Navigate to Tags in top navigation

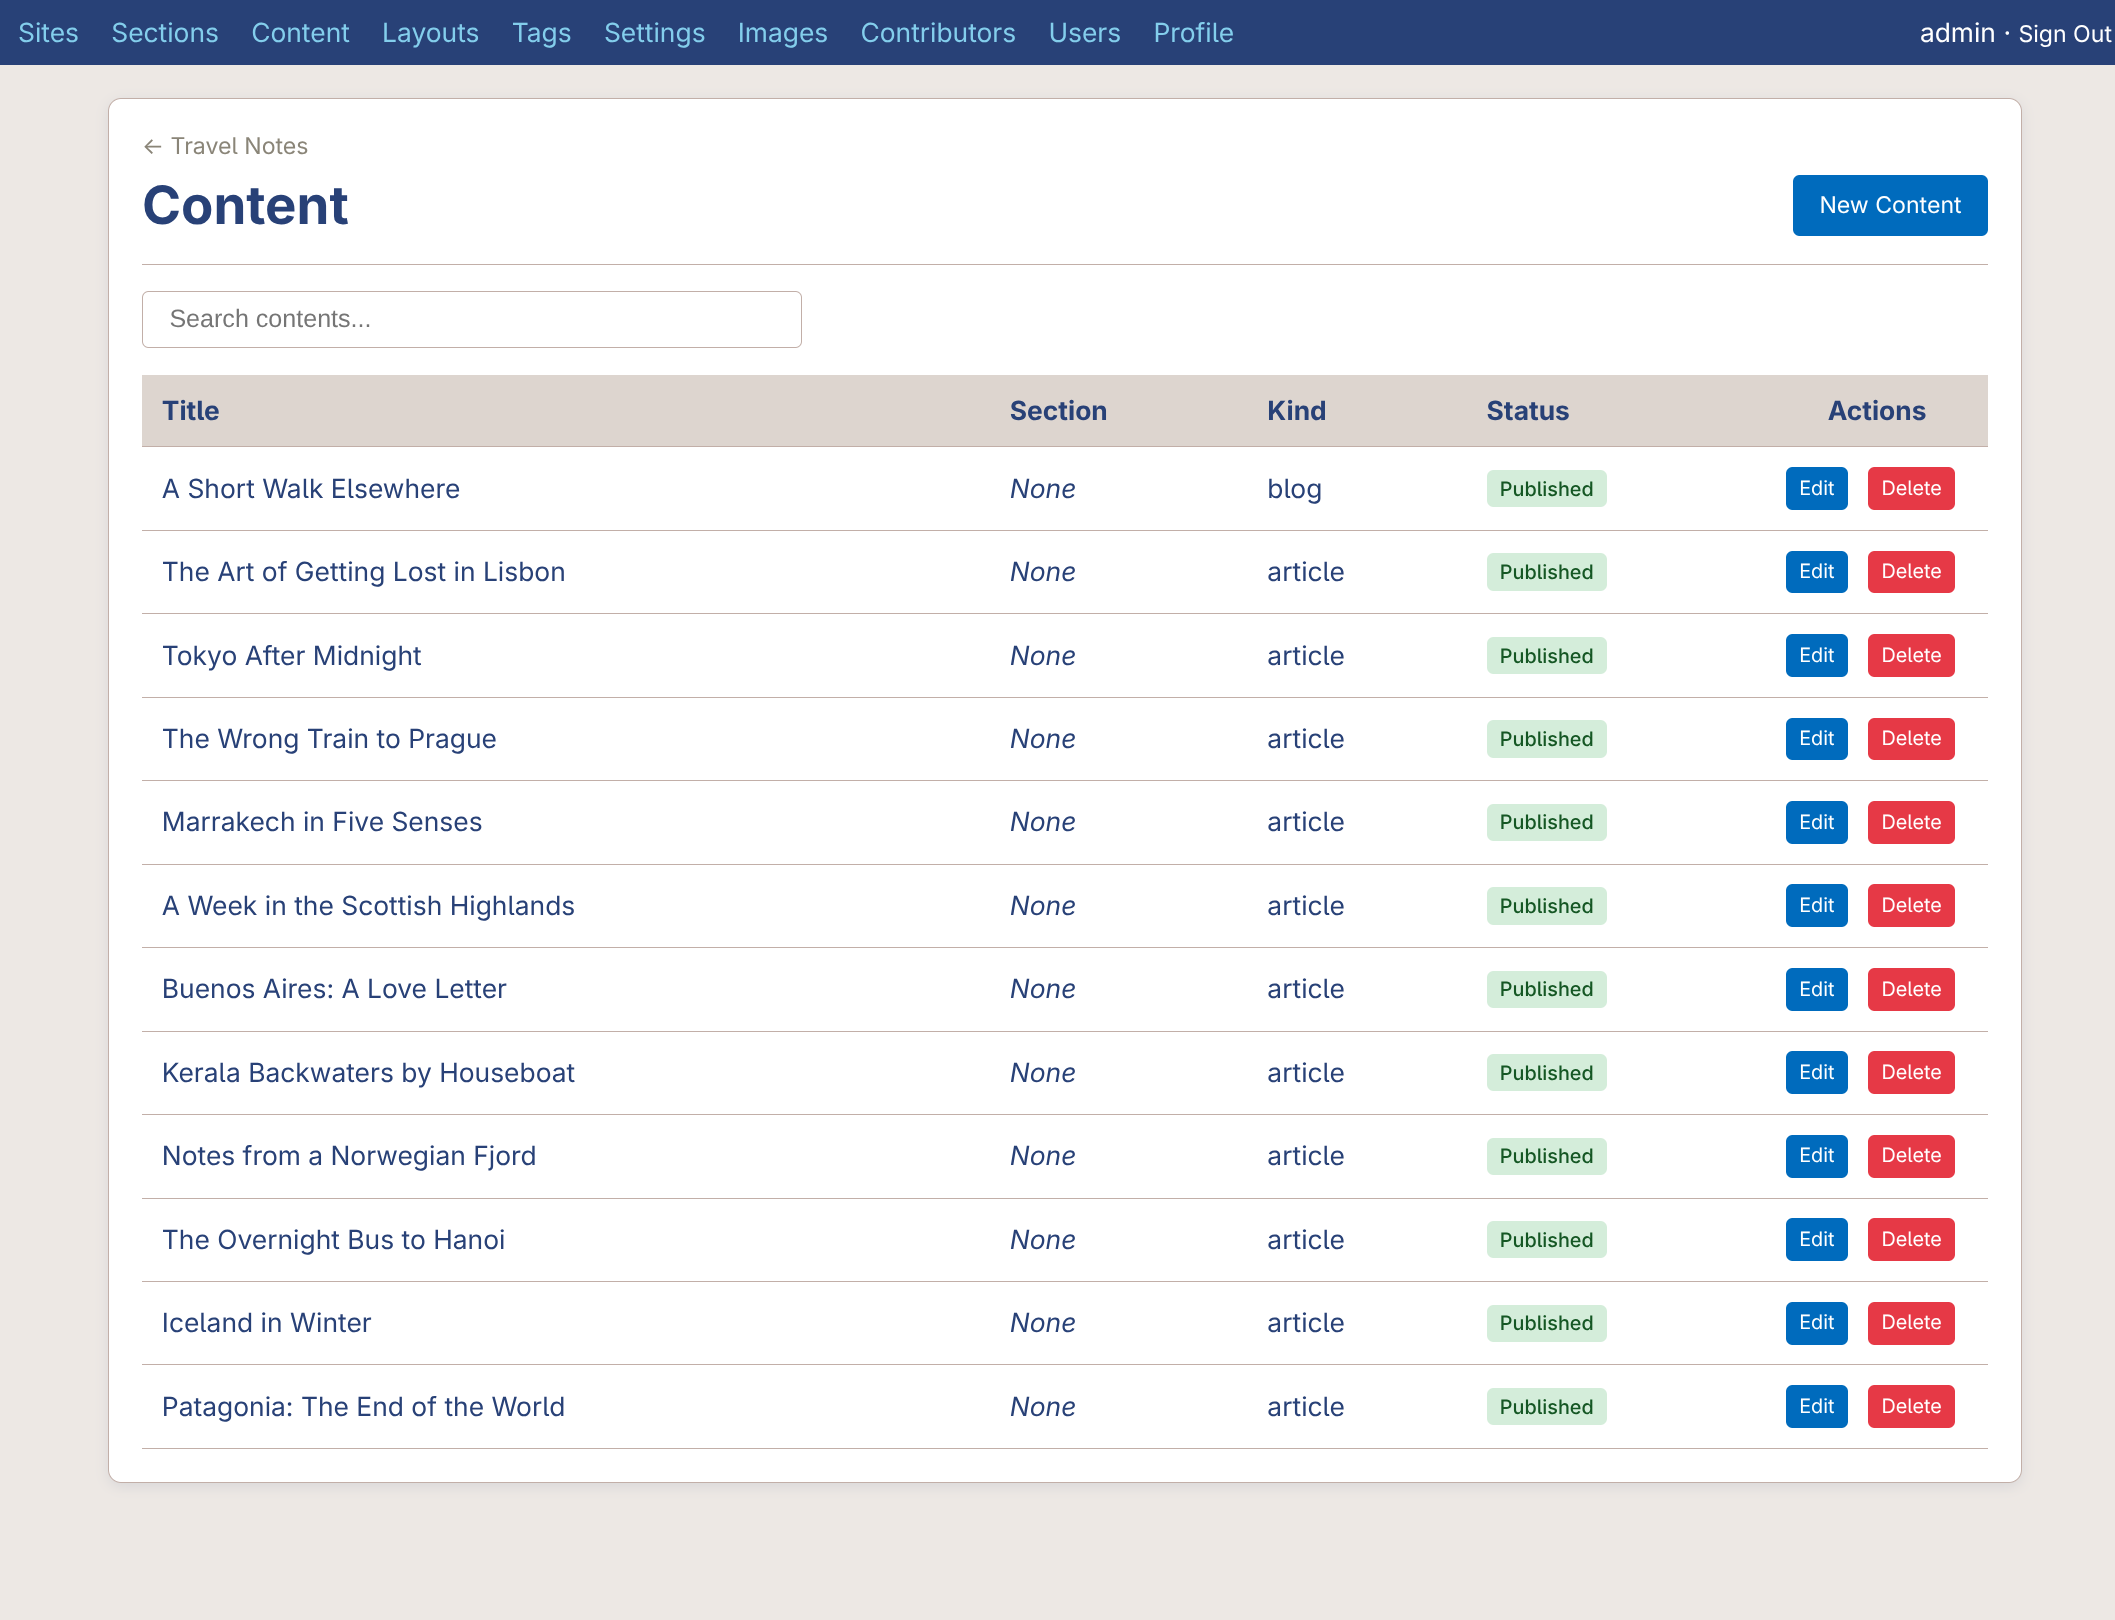(x=541, y=33)
